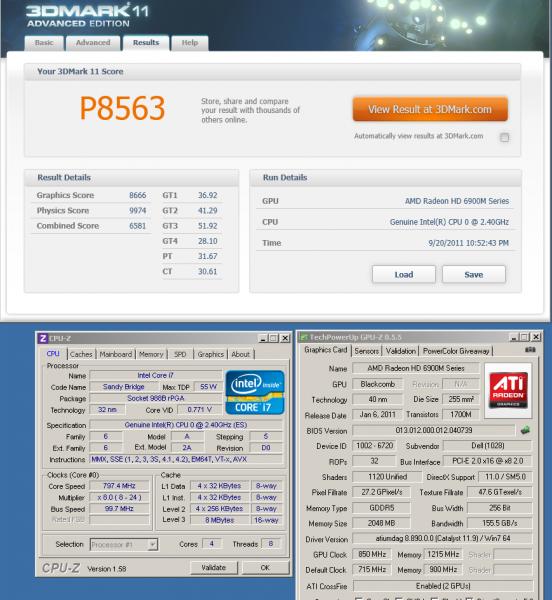Click the Load button in Run Details

[404, 275]
